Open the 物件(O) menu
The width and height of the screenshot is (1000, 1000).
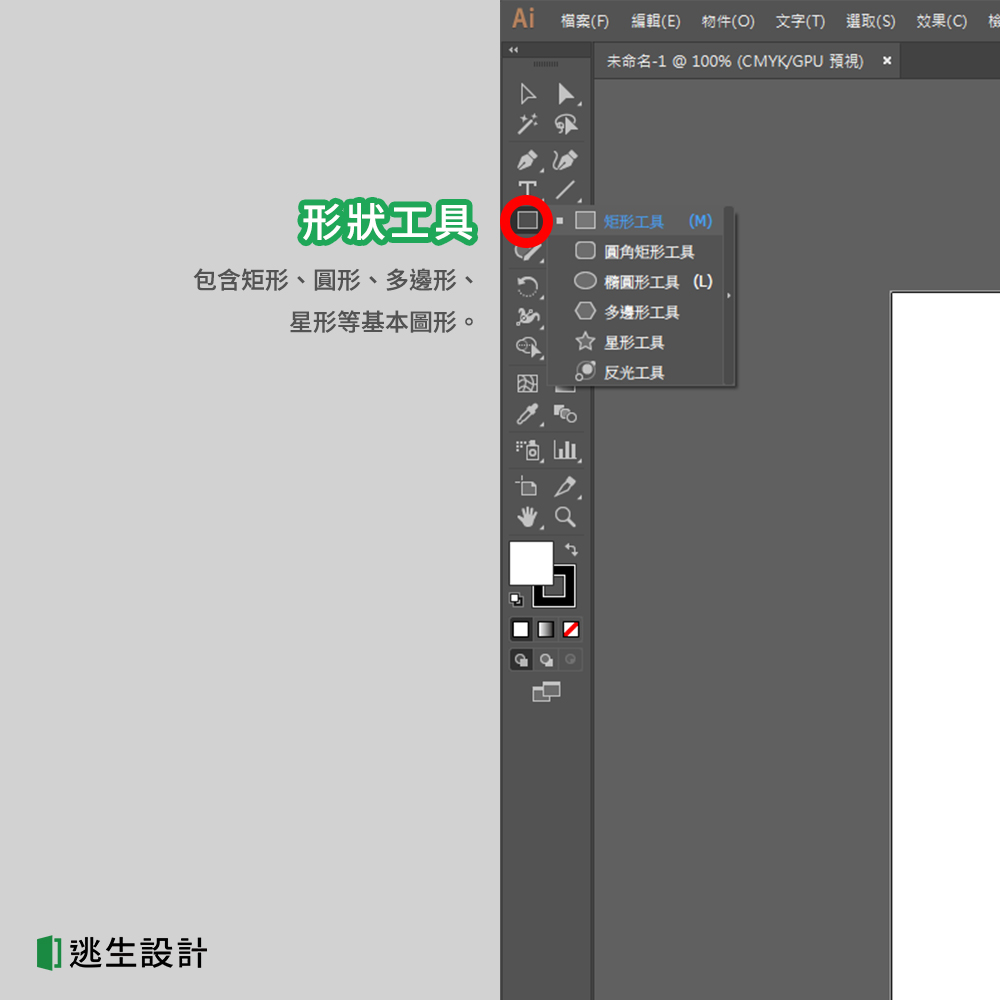pyautogui.click(x=727, y=20)
